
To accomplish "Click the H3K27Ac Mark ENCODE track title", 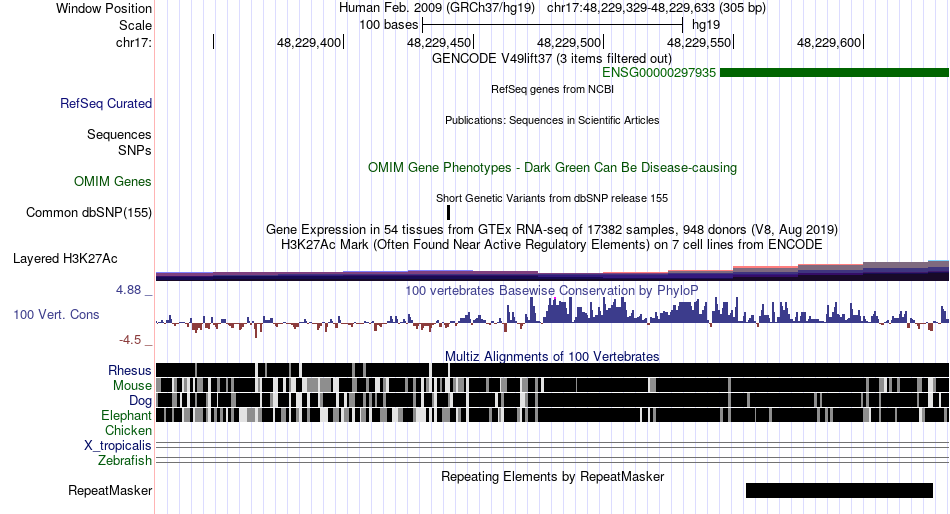I will click(552, 245).
